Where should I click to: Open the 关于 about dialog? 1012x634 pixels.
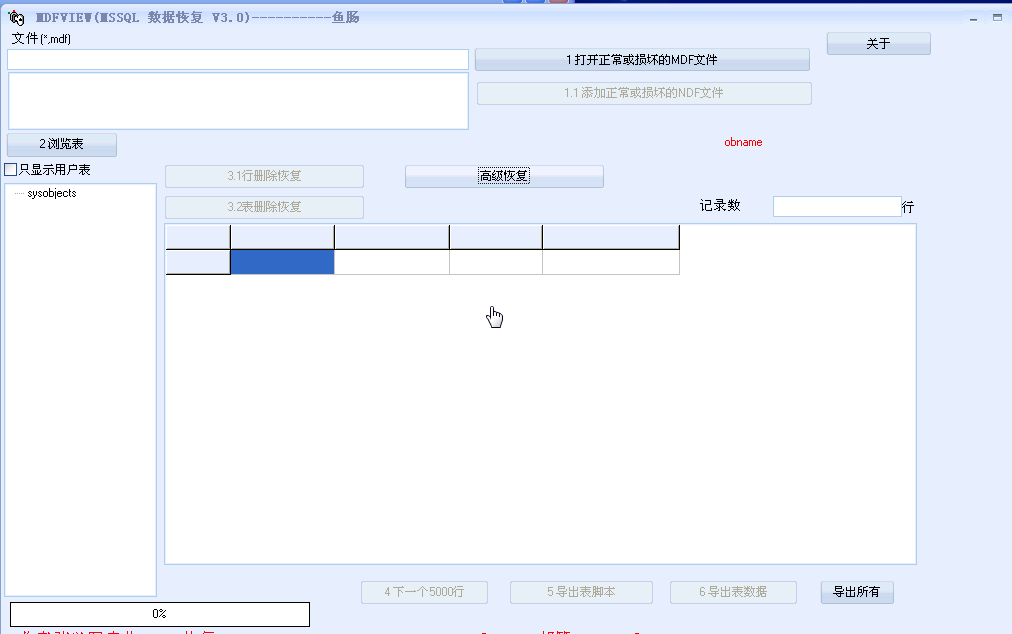[878, 43]
